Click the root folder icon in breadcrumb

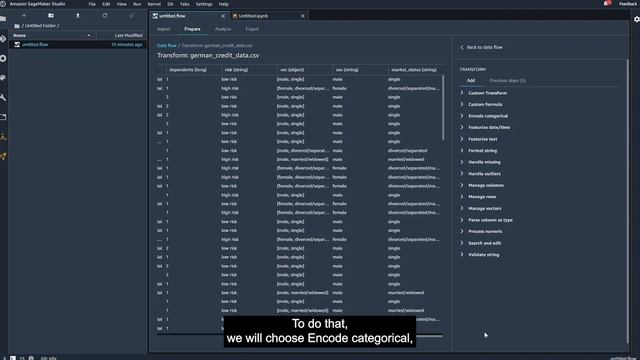[x=17, y=26]
